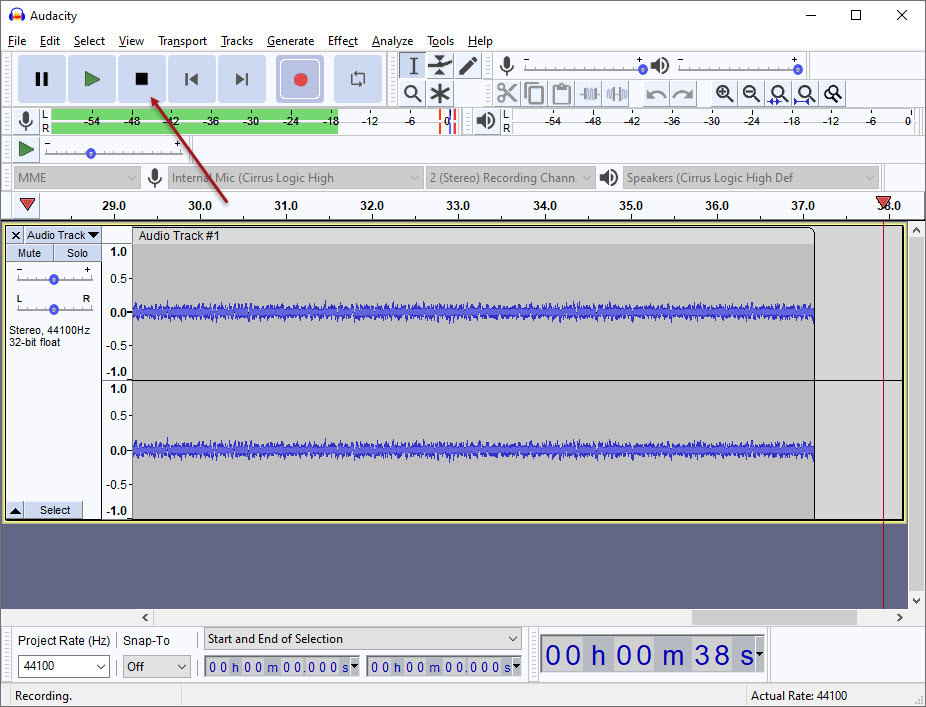The image size is (926, 707).
Task: Open the Tracks menu
Action: 237,41
